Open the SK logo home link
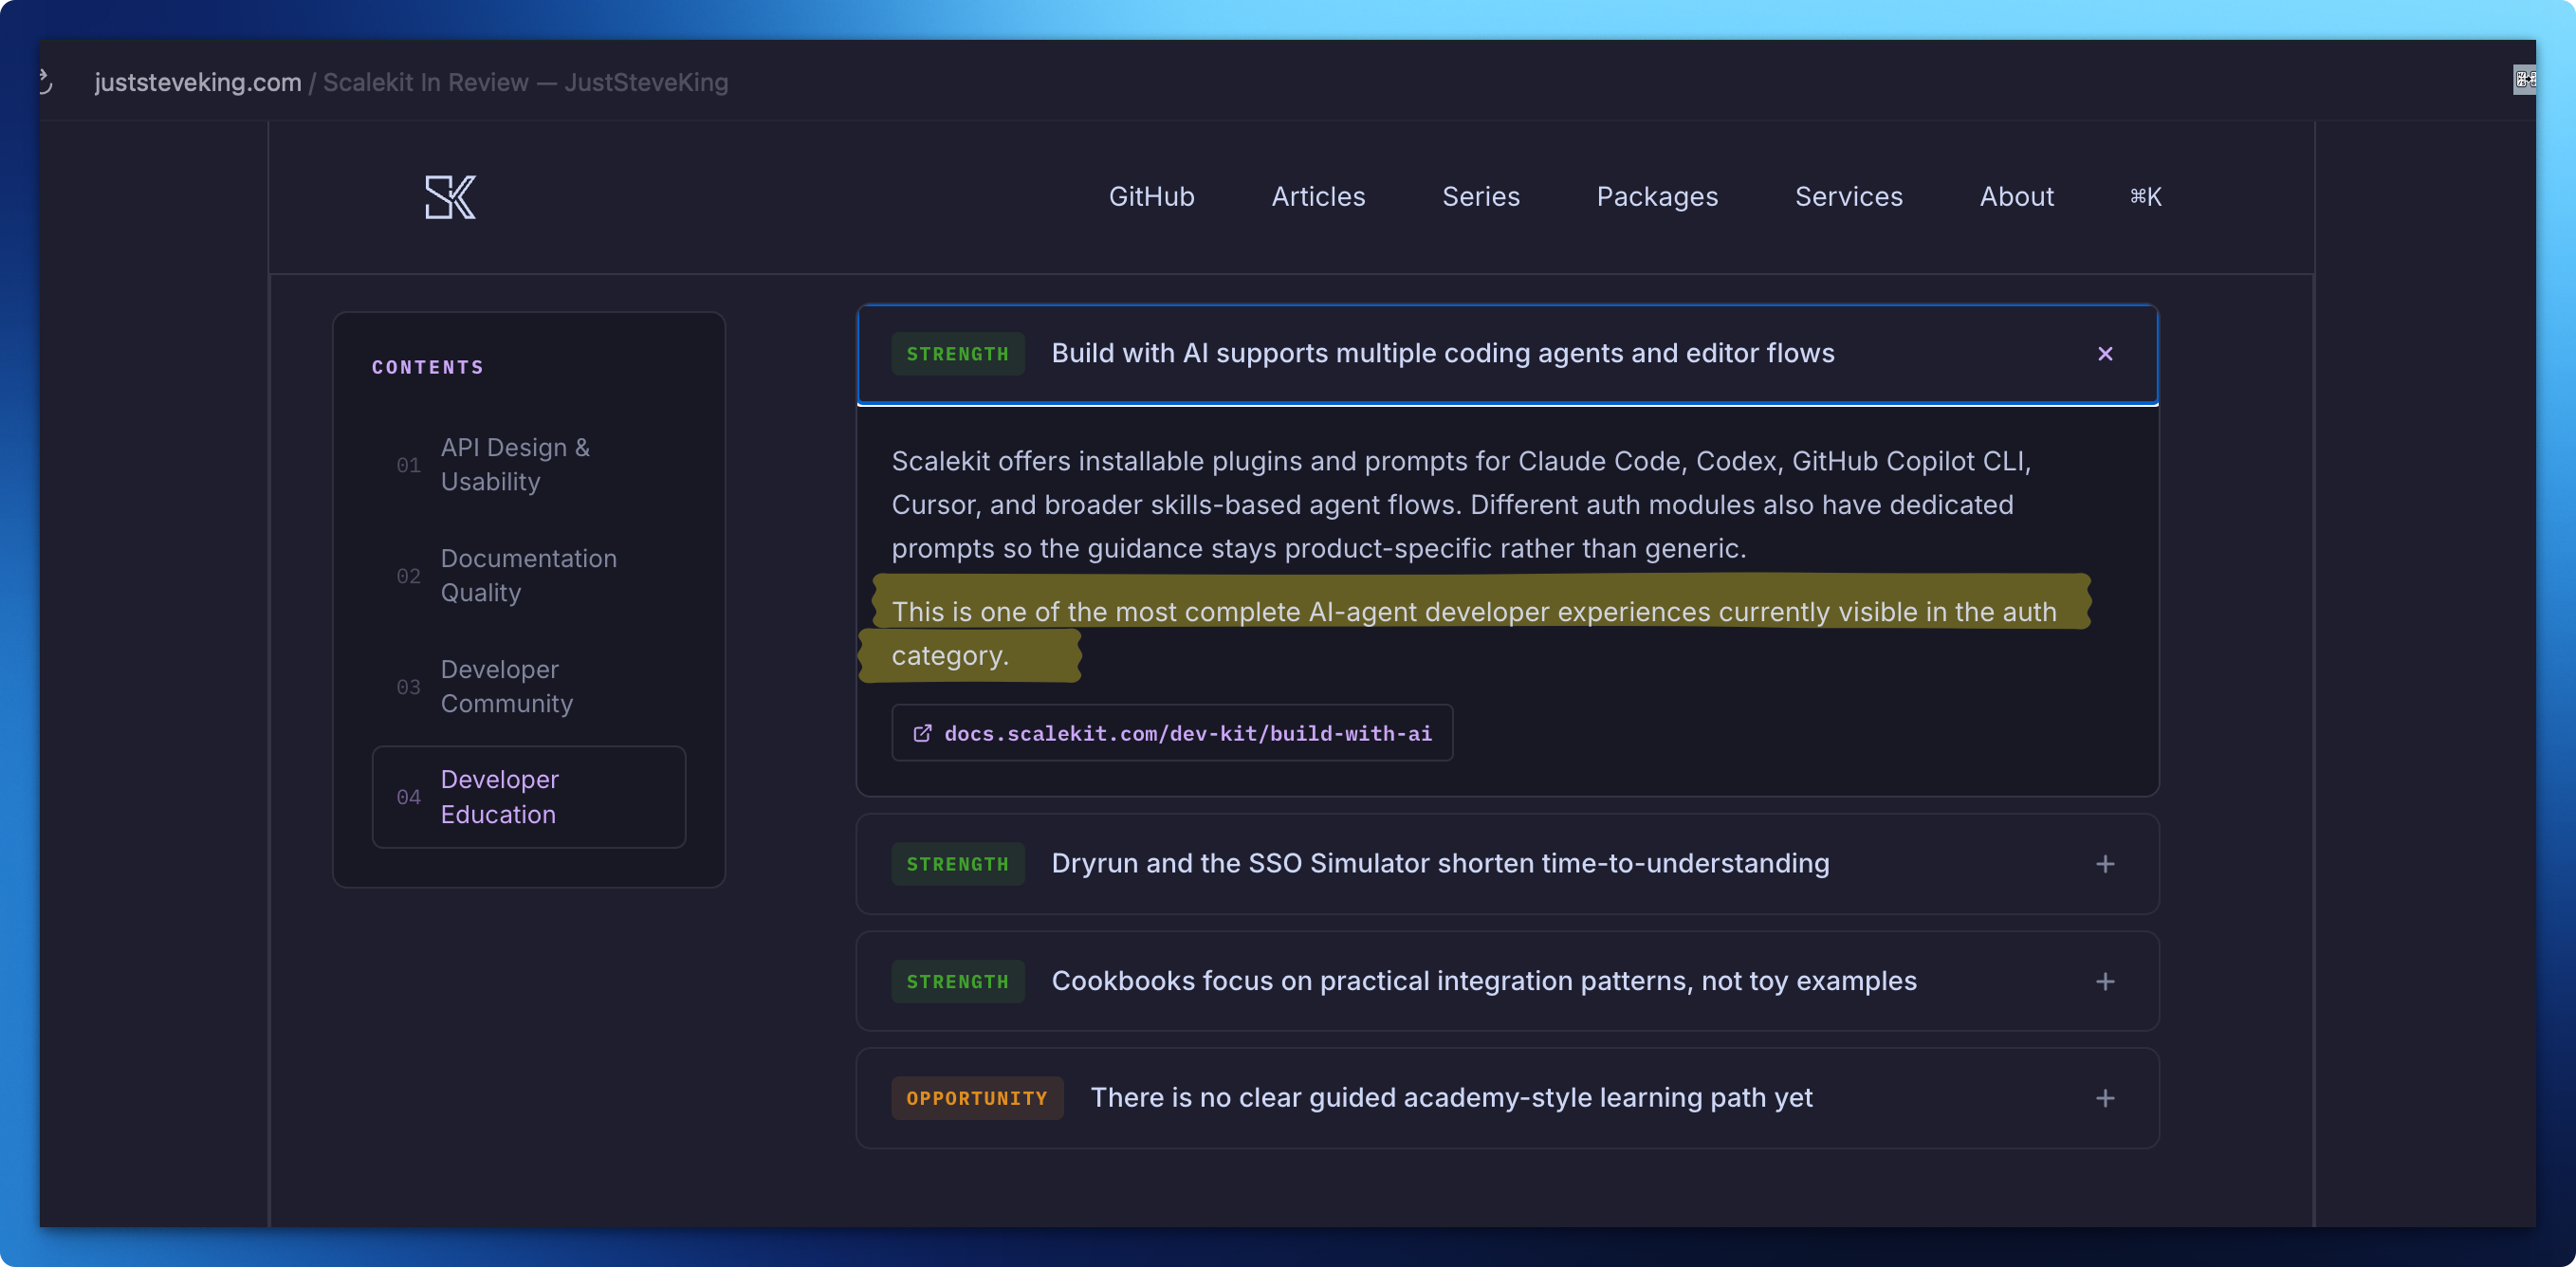 [x=450, y=197]
